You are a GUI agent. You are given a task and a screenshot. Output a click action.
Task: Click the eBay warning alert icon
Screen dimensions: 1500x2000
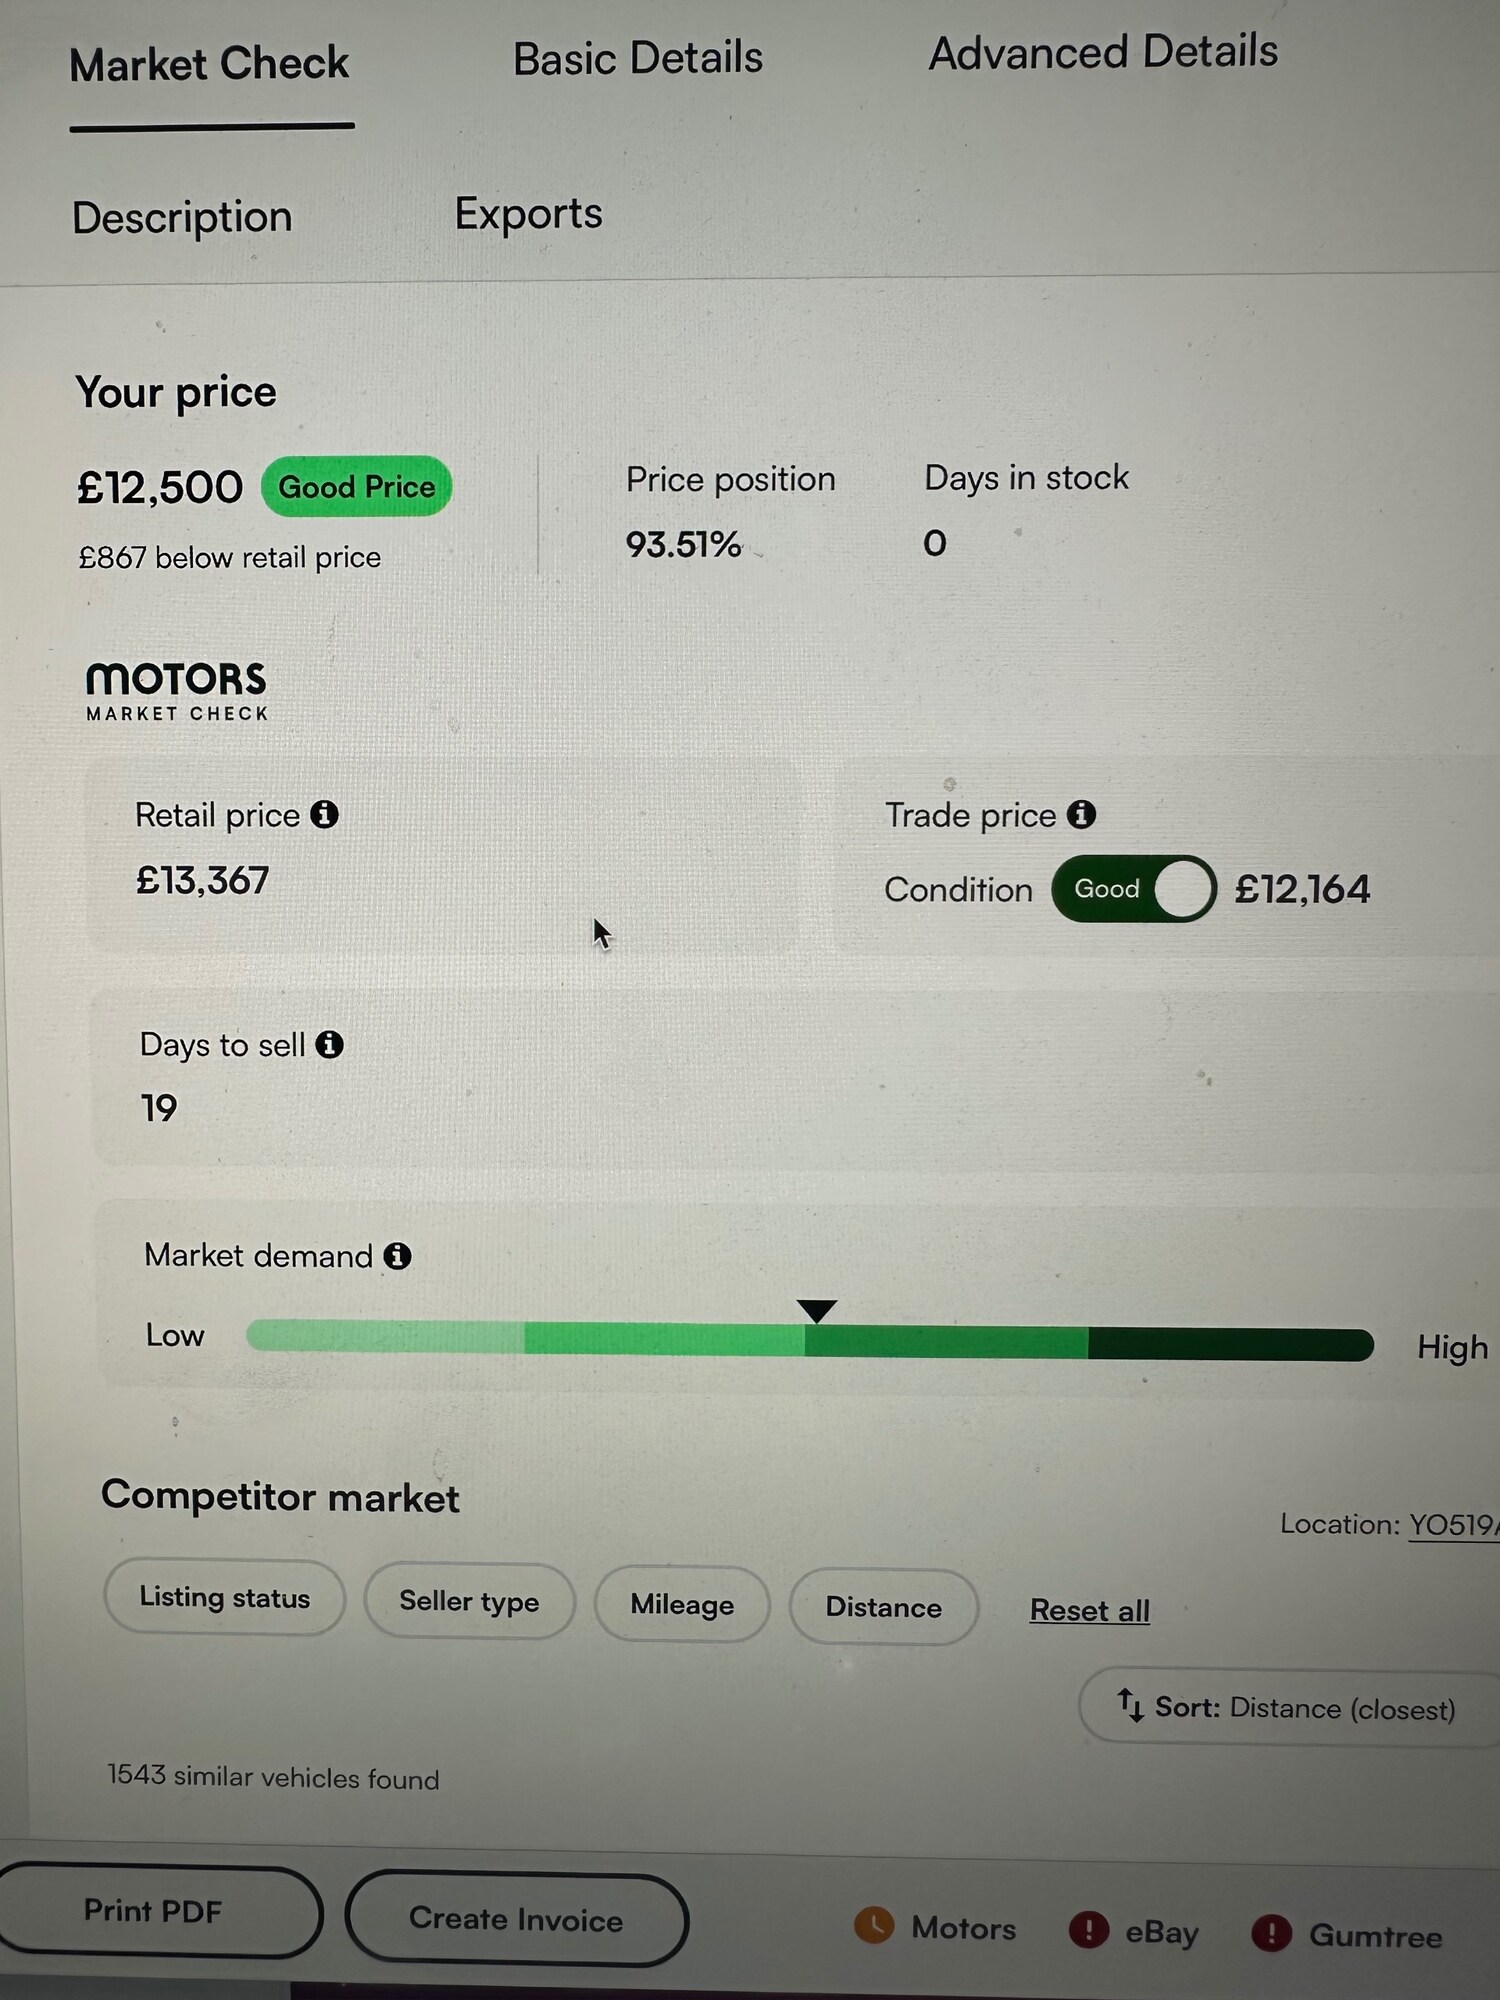coord(1088,1930)
